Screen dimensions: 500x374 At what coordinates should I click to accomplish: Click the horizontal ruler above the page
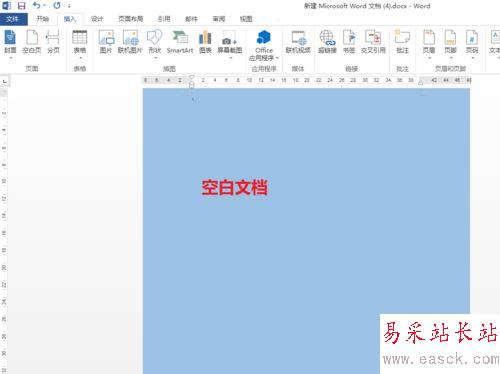tap(307, 80)
